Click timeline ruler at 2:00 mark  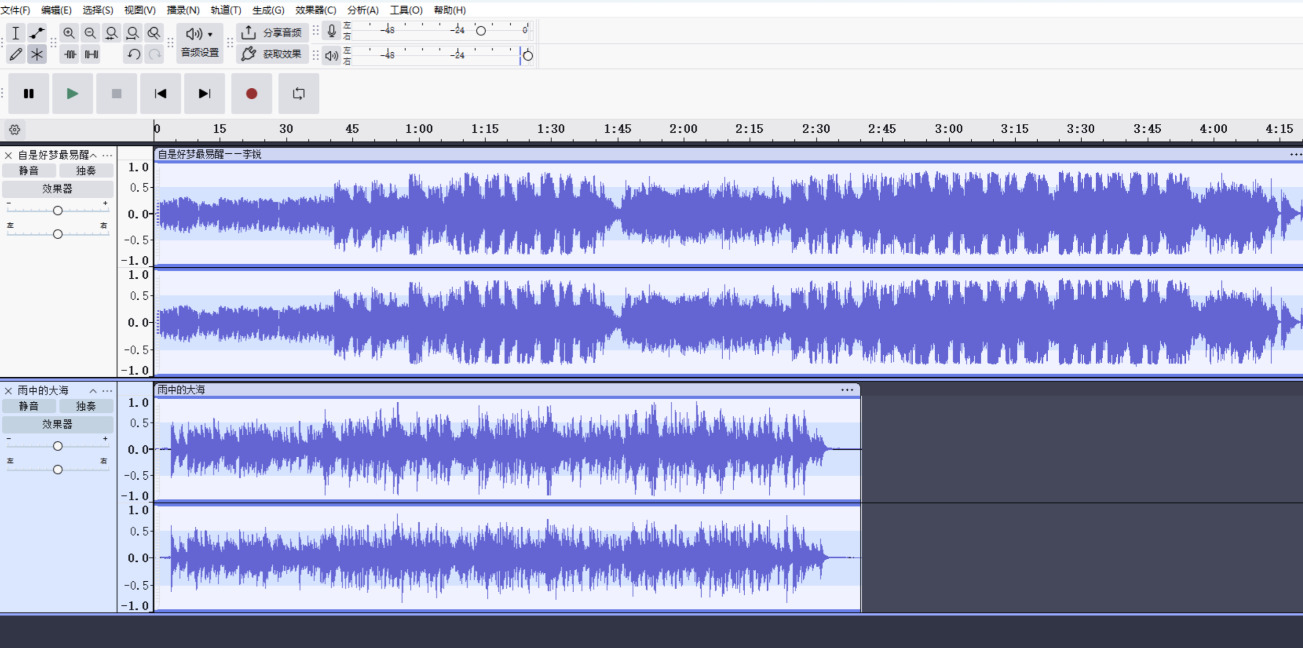(x=684, y=129)
